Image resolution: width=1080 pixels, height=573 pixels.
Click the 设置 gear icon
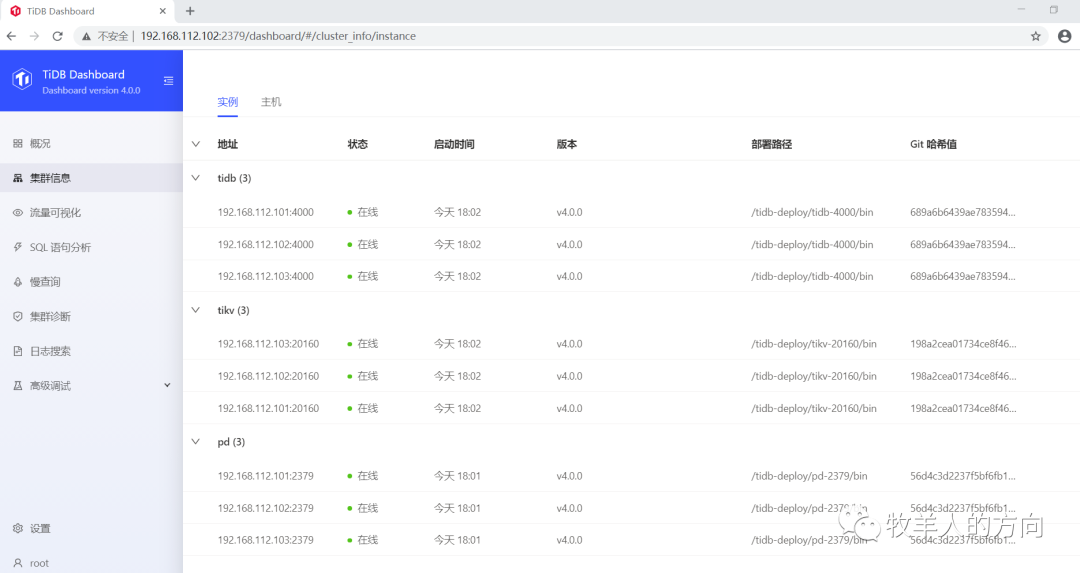18,528
